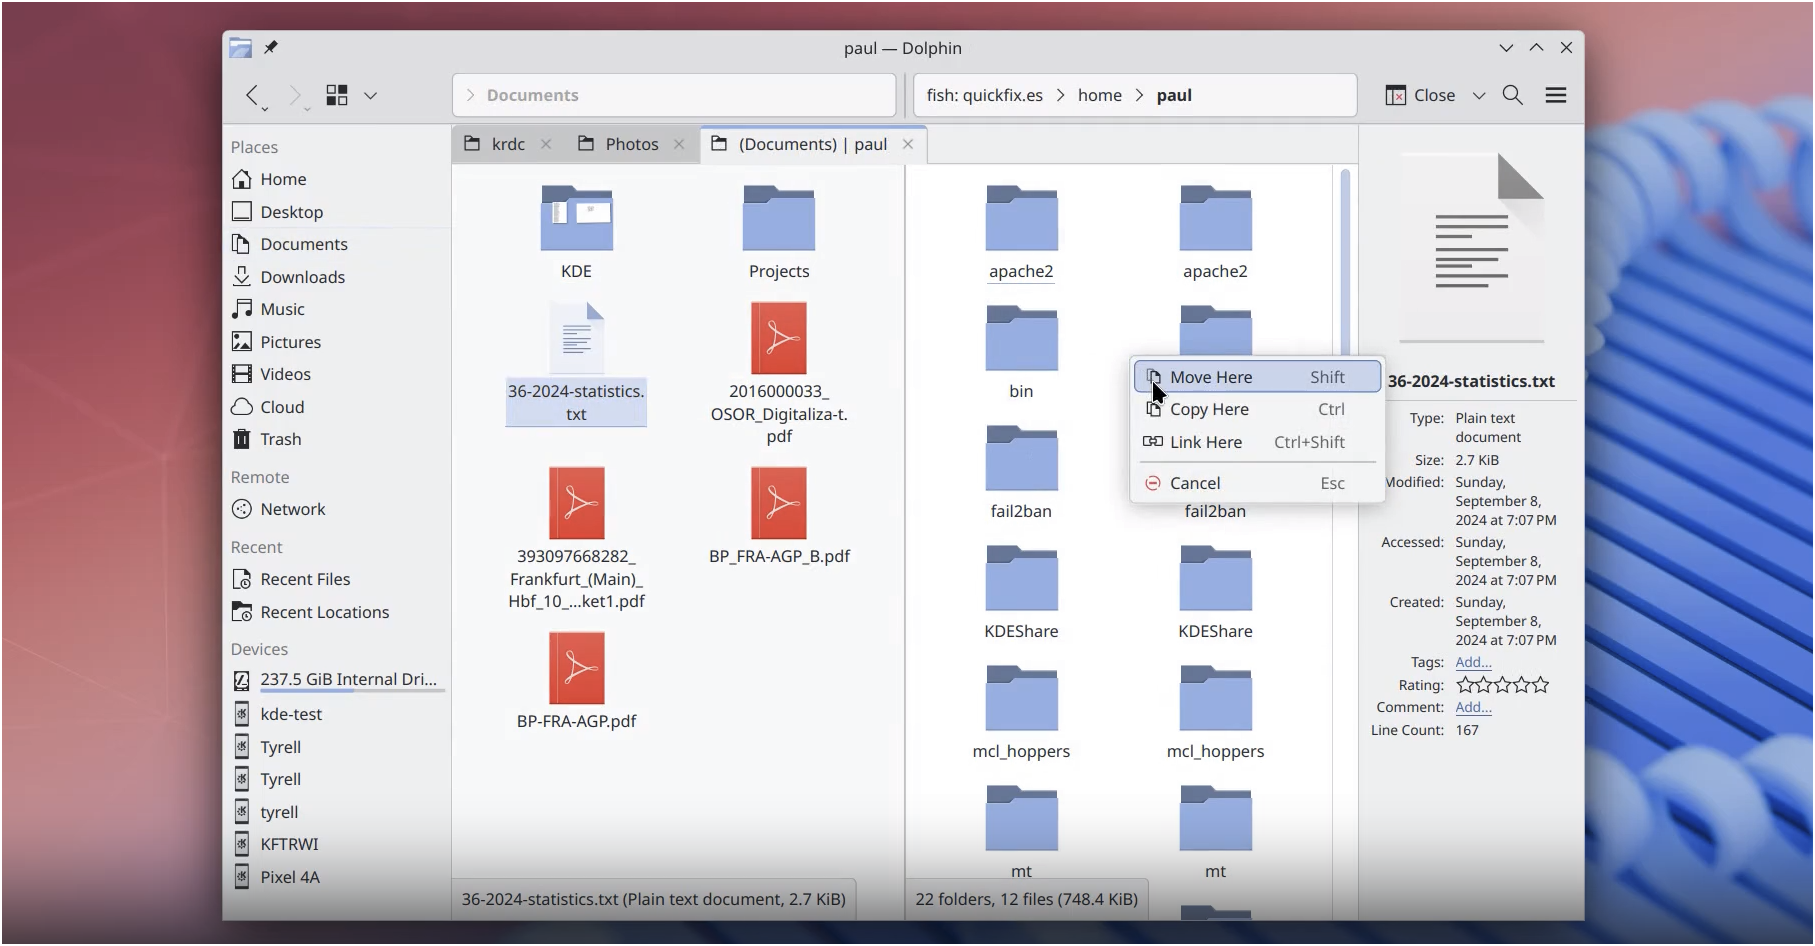1815x946 pixels.
Task: Close the split view with Close button
Action: 1420,95
